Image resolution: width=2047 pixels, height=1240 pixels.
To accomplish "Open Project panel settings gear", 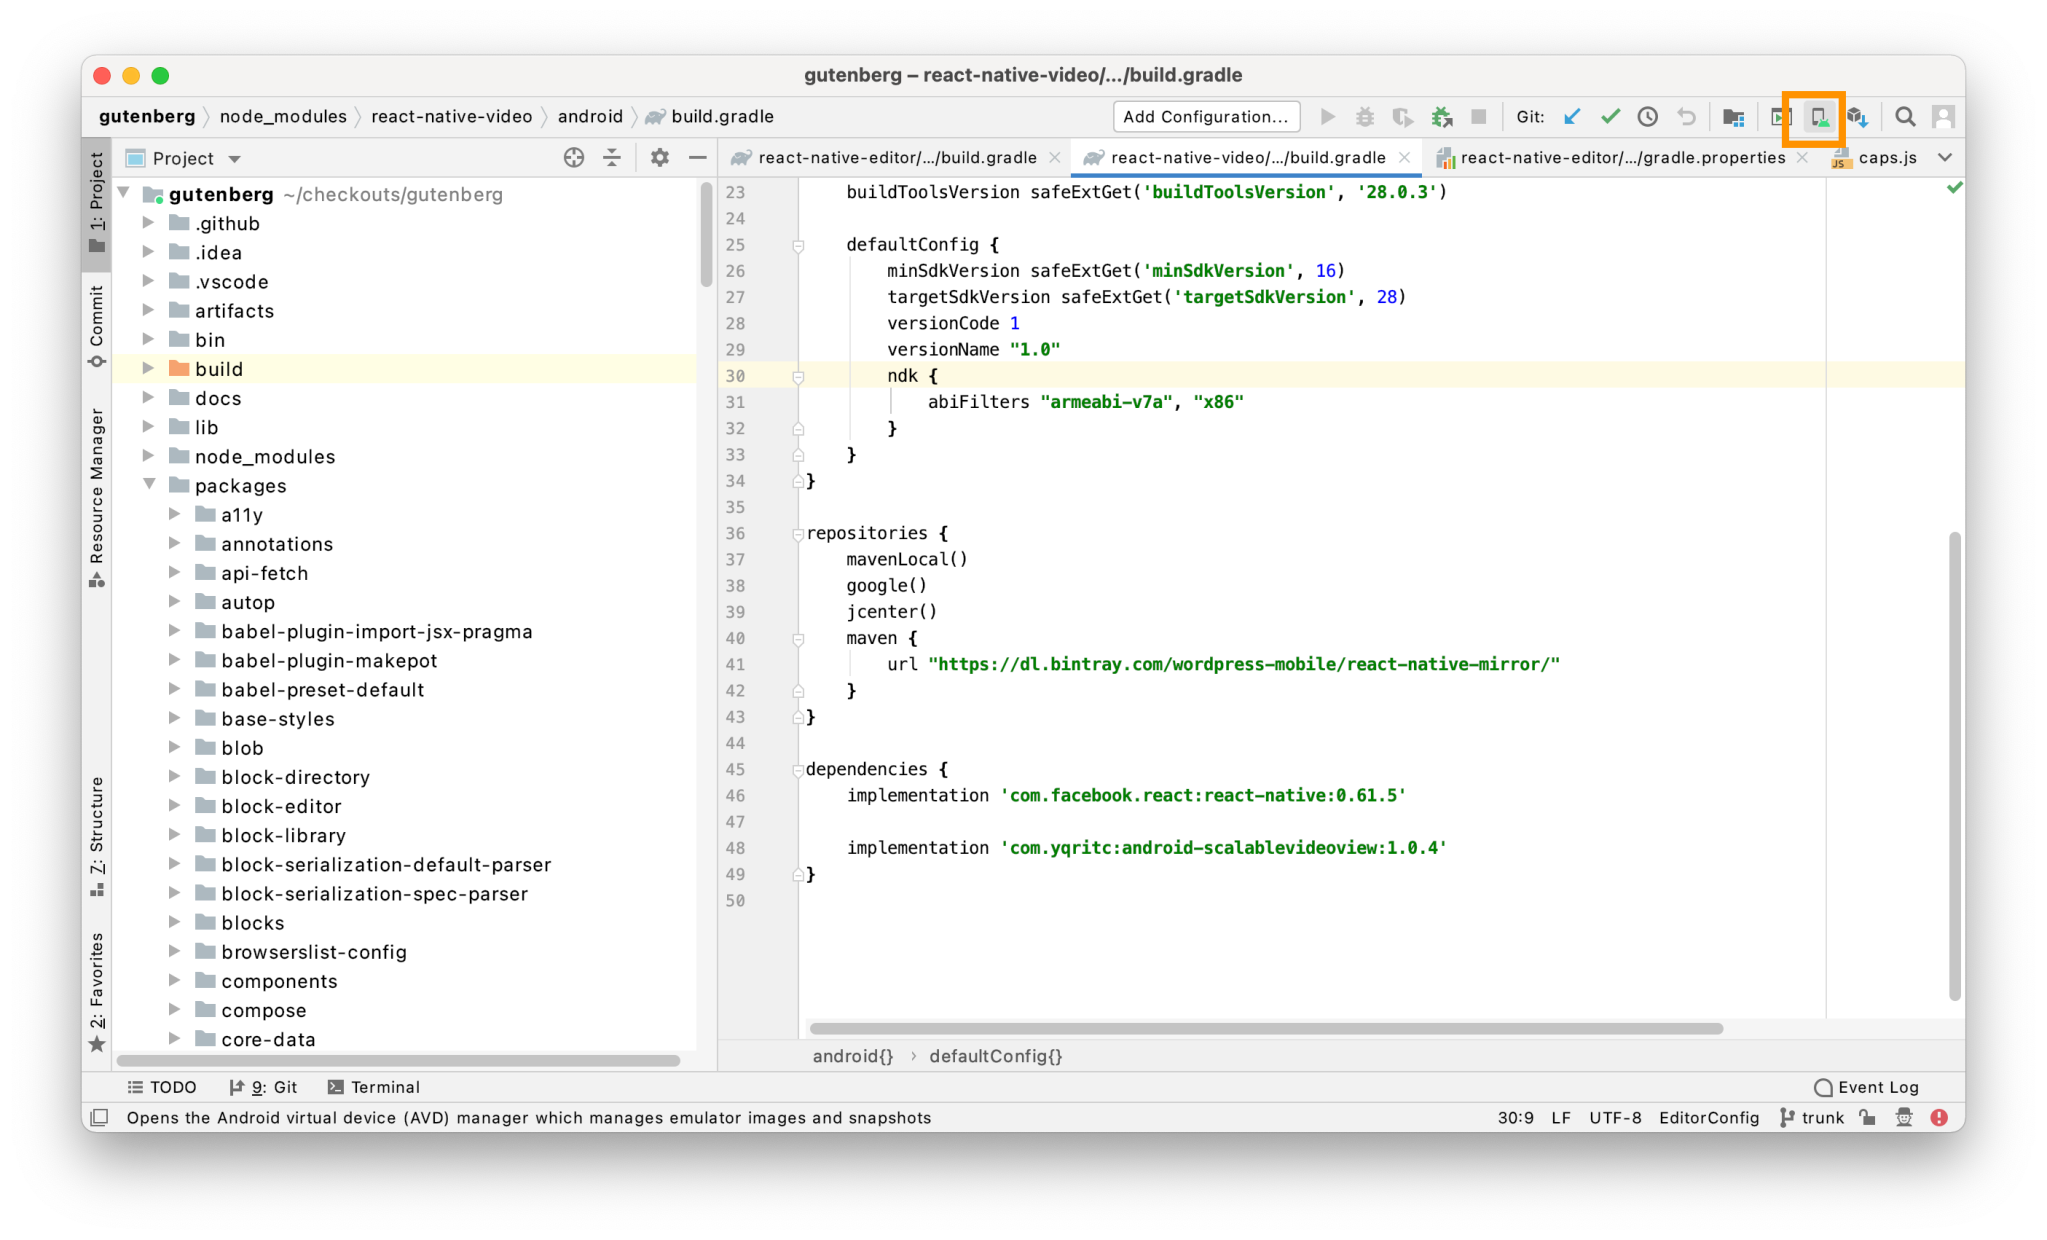I will [x=659, y=158].
